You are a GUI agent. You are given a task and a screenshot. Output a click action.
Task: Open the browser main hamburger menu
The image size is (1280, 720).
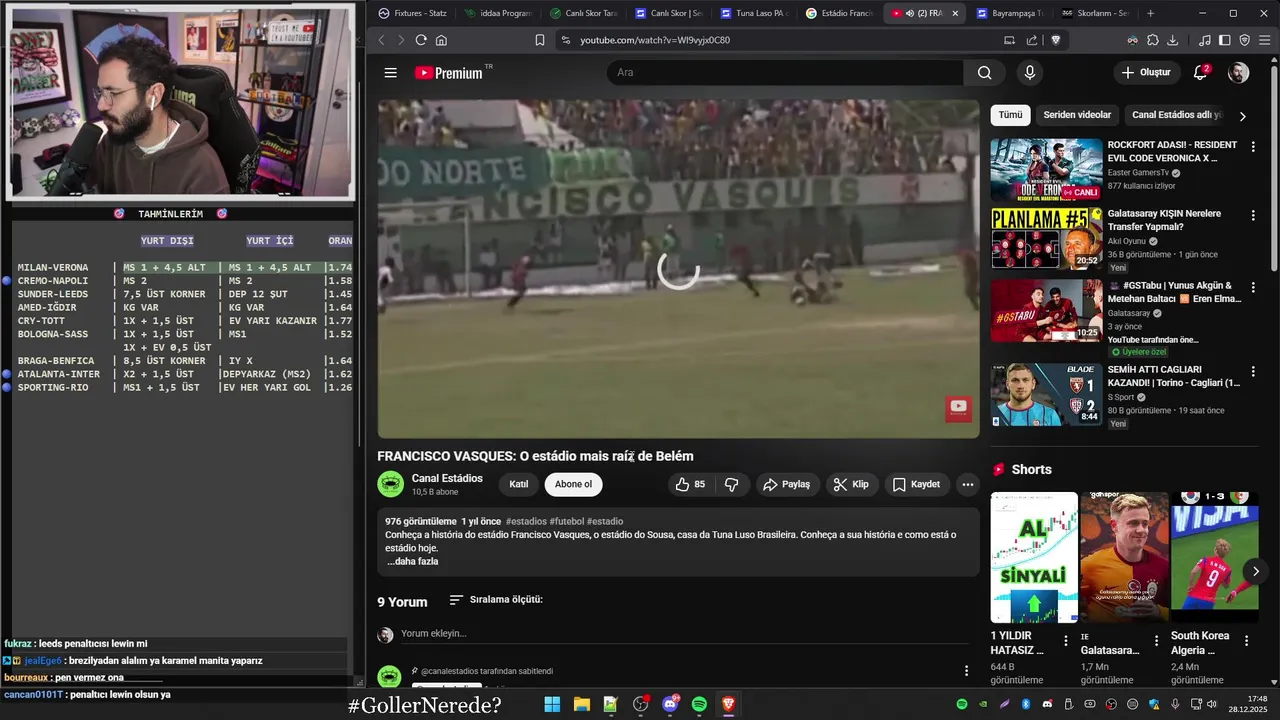pyautogui.click(x=1264, y=40)
